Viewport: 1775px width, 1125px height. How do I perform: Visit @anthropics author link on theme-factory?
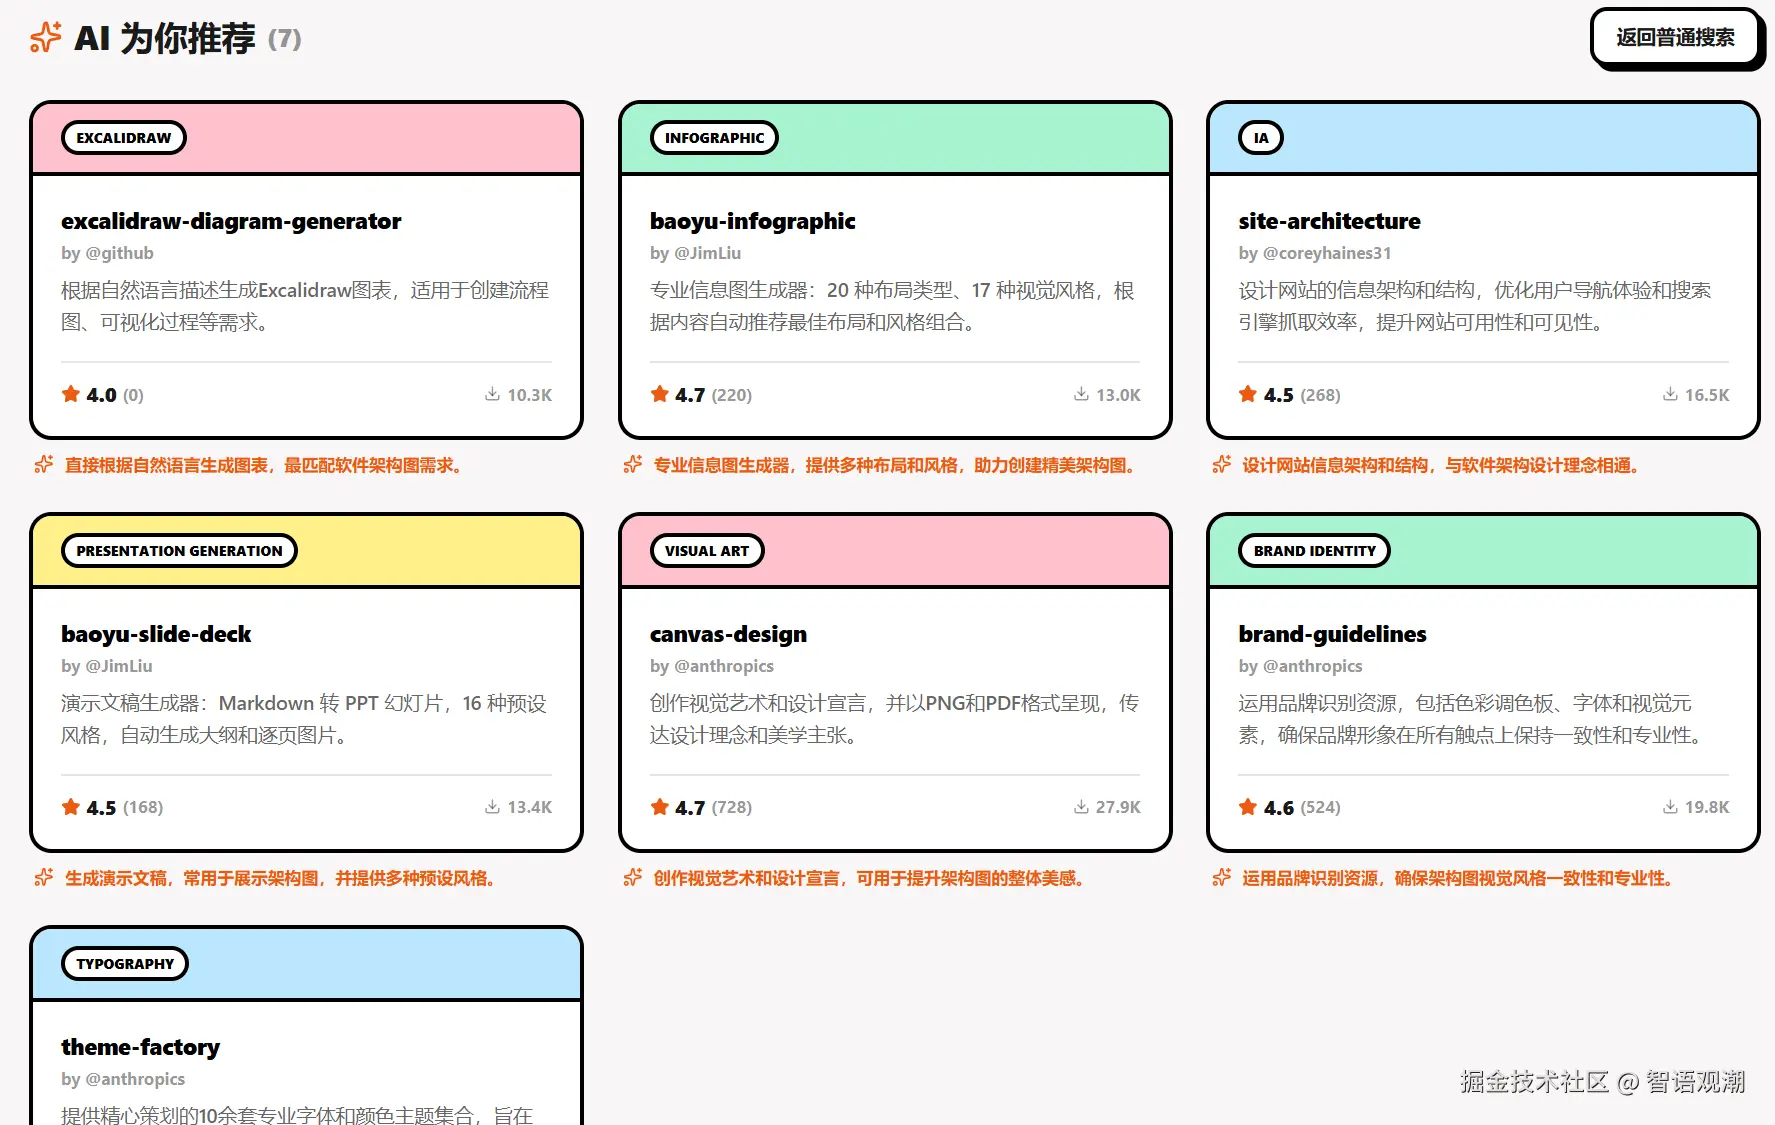pos(135,1079)
